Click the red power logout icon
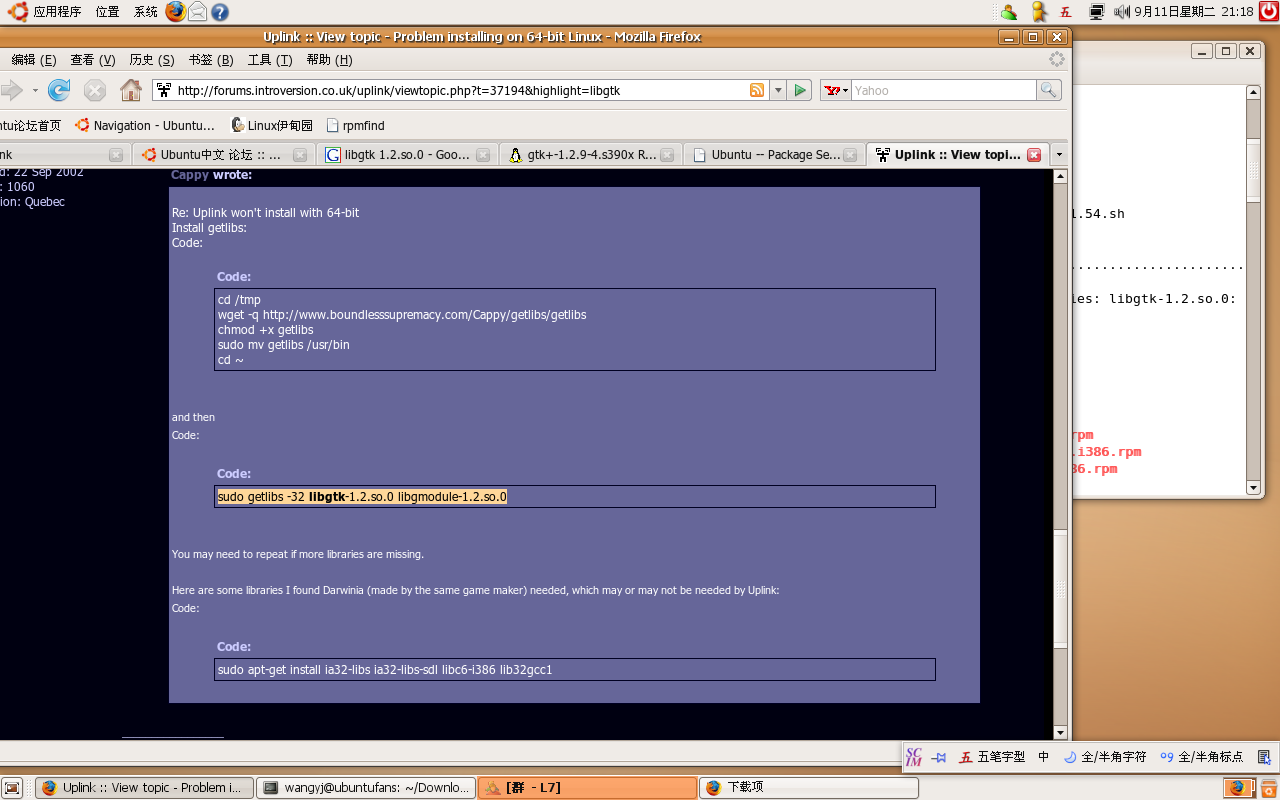Image resolution: width=1280 pixels, height=800 pixels. (1268, 12)
